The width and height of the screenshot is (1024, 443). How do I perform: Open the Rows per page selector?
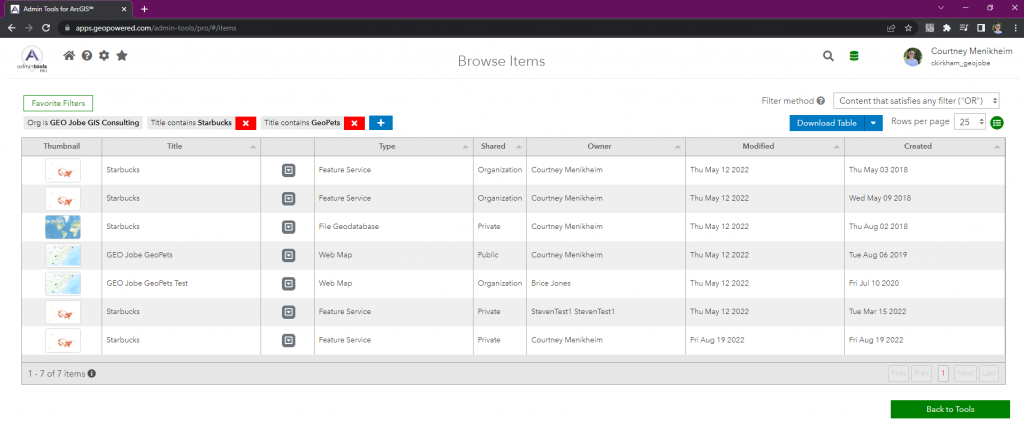(970, 122)
